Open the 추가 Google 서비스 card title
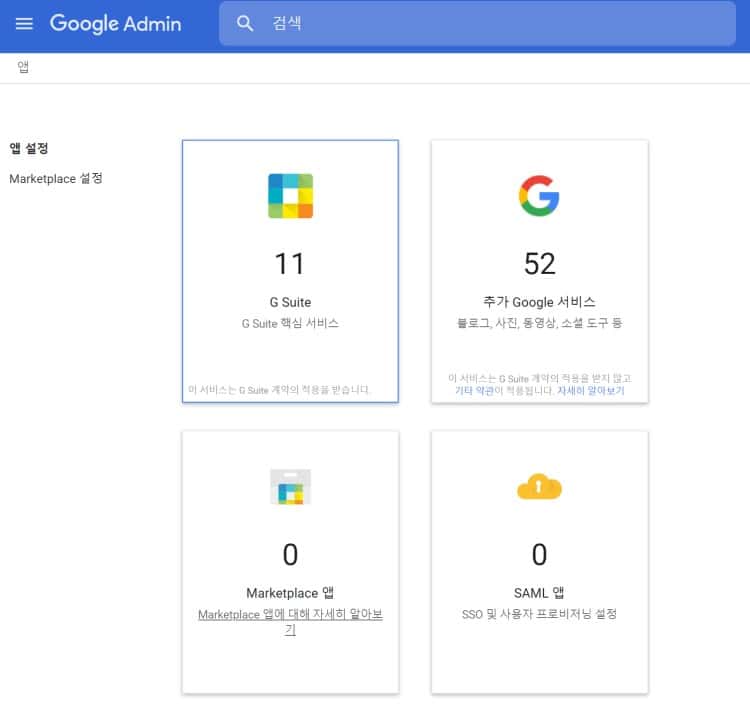The image size is (750, 713). [x=539, y=301]
